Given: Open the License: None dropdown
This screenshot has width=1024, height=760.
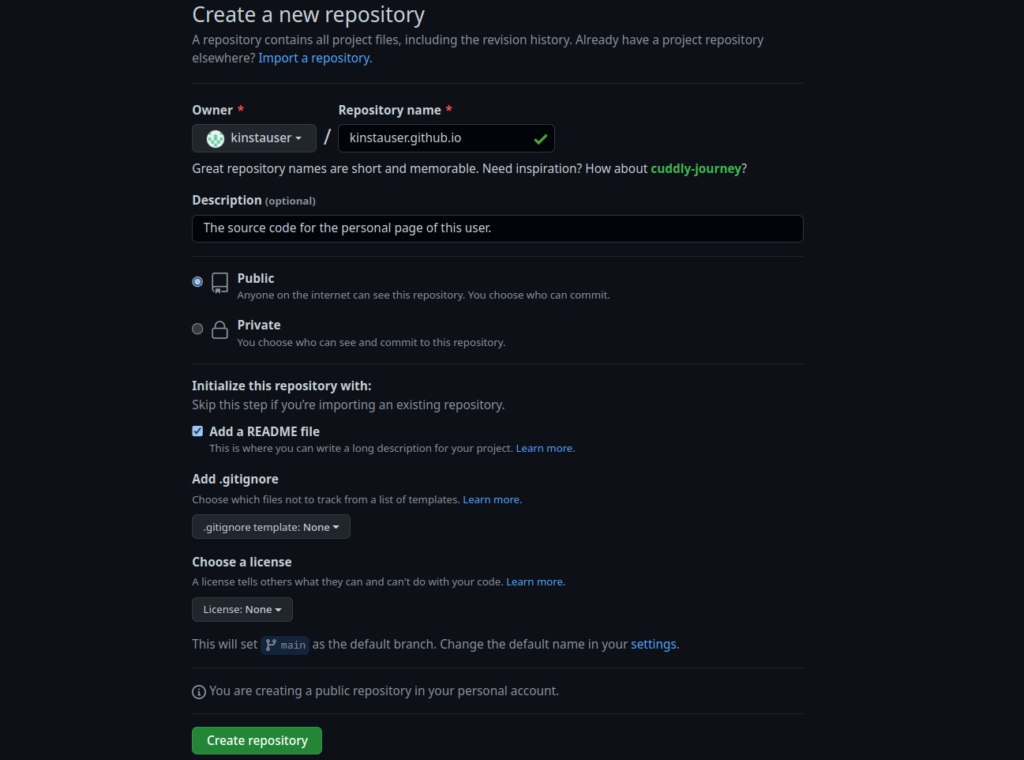Looking at the screenshot, I should (242, 609).
